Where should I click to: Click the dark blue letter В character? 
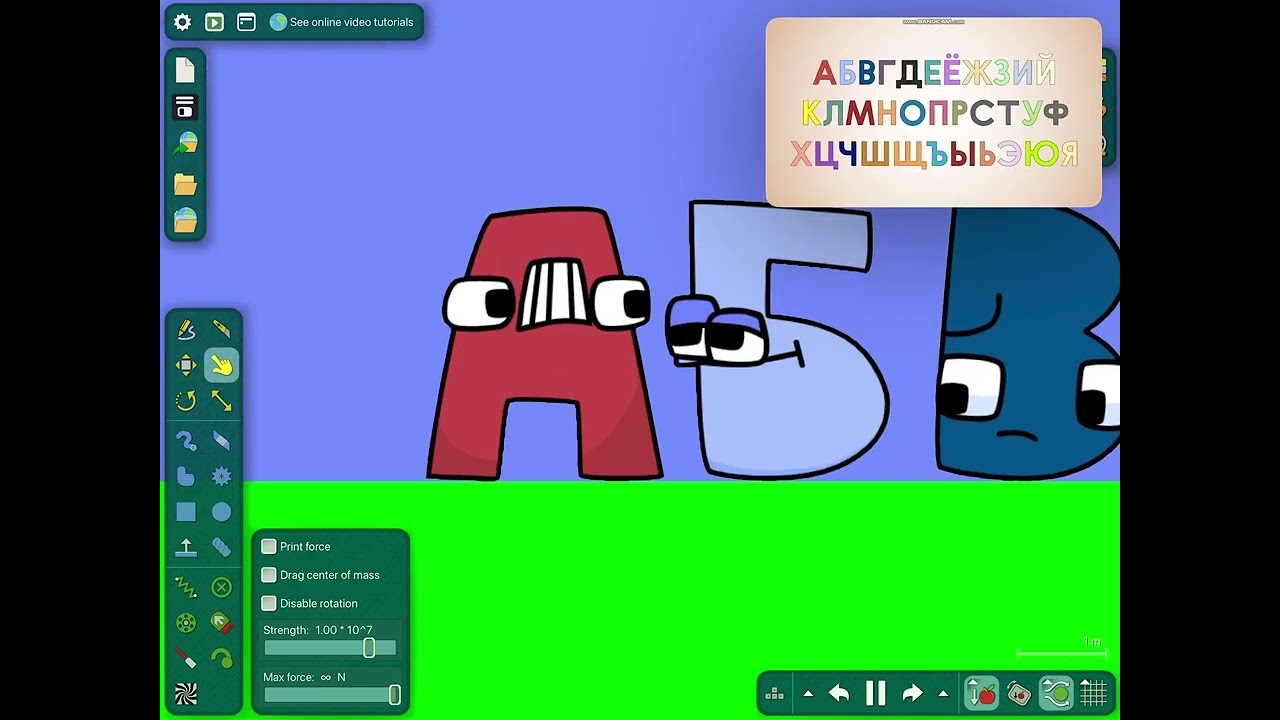(x=1027, y=345)
